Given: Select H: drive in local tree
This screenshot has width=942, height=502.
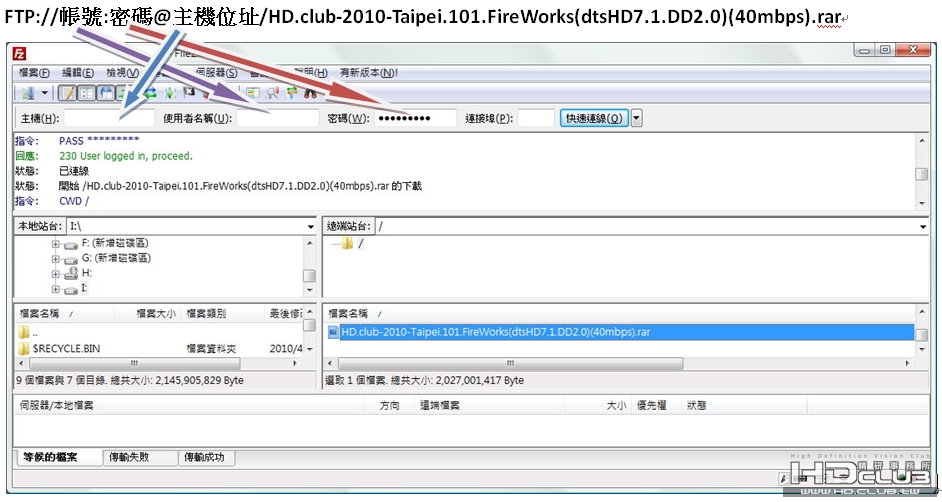Looking at the screenshot, I should click(87, 273).
